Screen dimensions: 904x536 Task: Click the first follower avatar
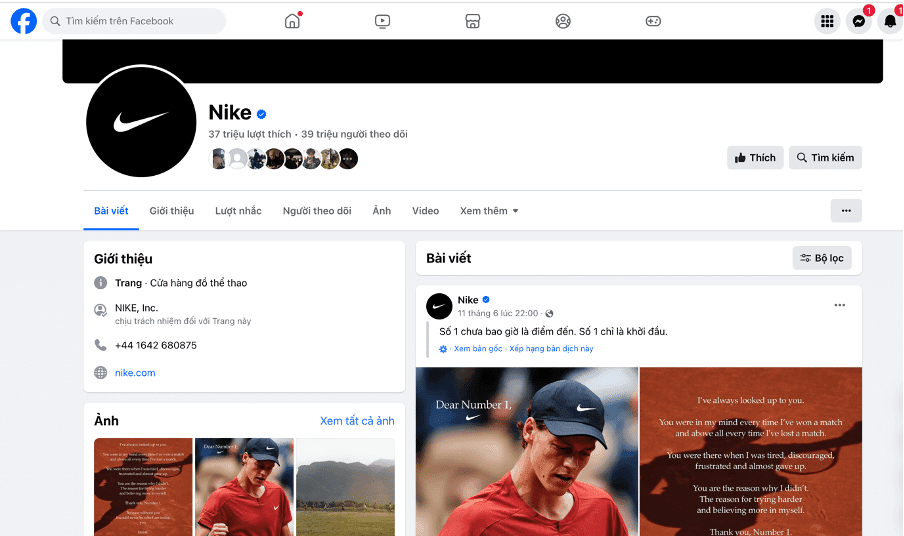pos(218,158)
